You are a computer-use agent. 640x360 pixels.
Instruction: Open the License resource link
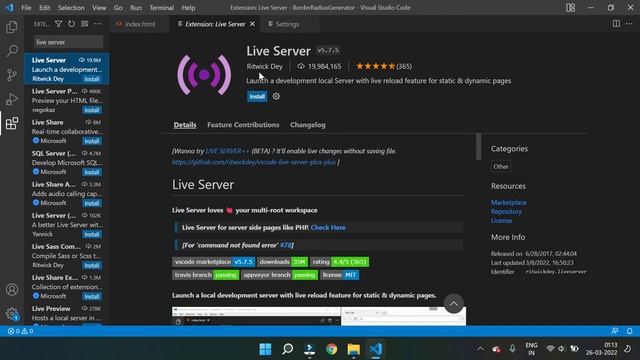tap(501, 220)
